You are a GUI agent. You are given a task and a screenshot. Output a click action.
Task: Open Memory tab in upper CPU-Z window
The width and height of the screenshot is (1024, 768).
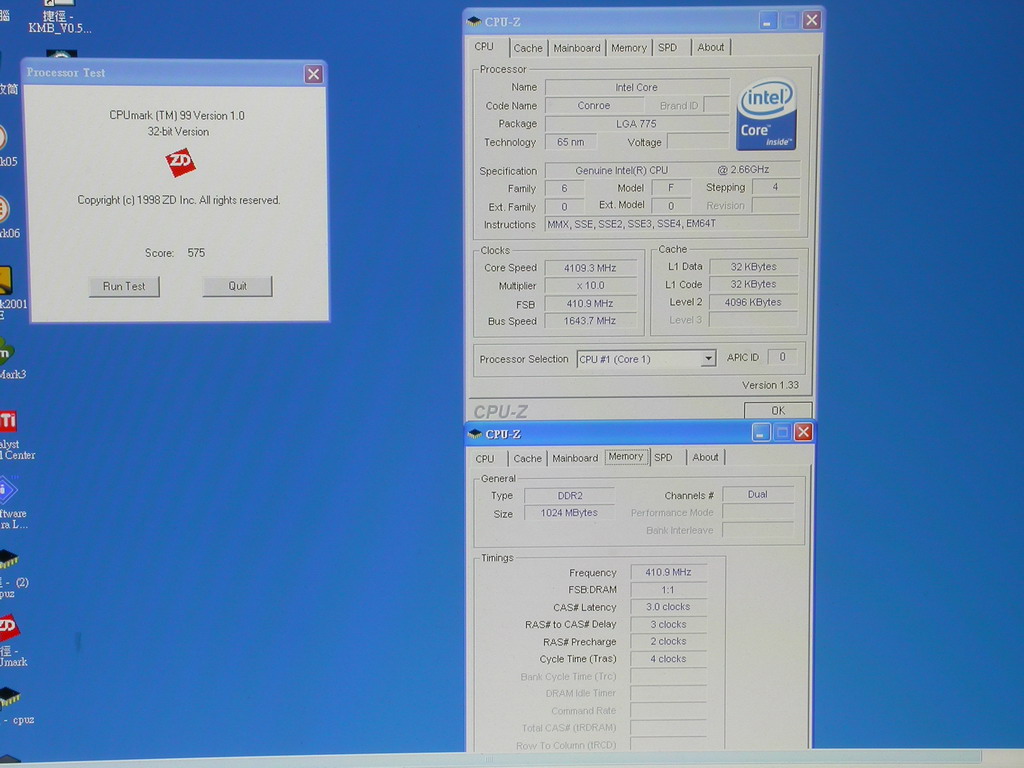(629, 48)
